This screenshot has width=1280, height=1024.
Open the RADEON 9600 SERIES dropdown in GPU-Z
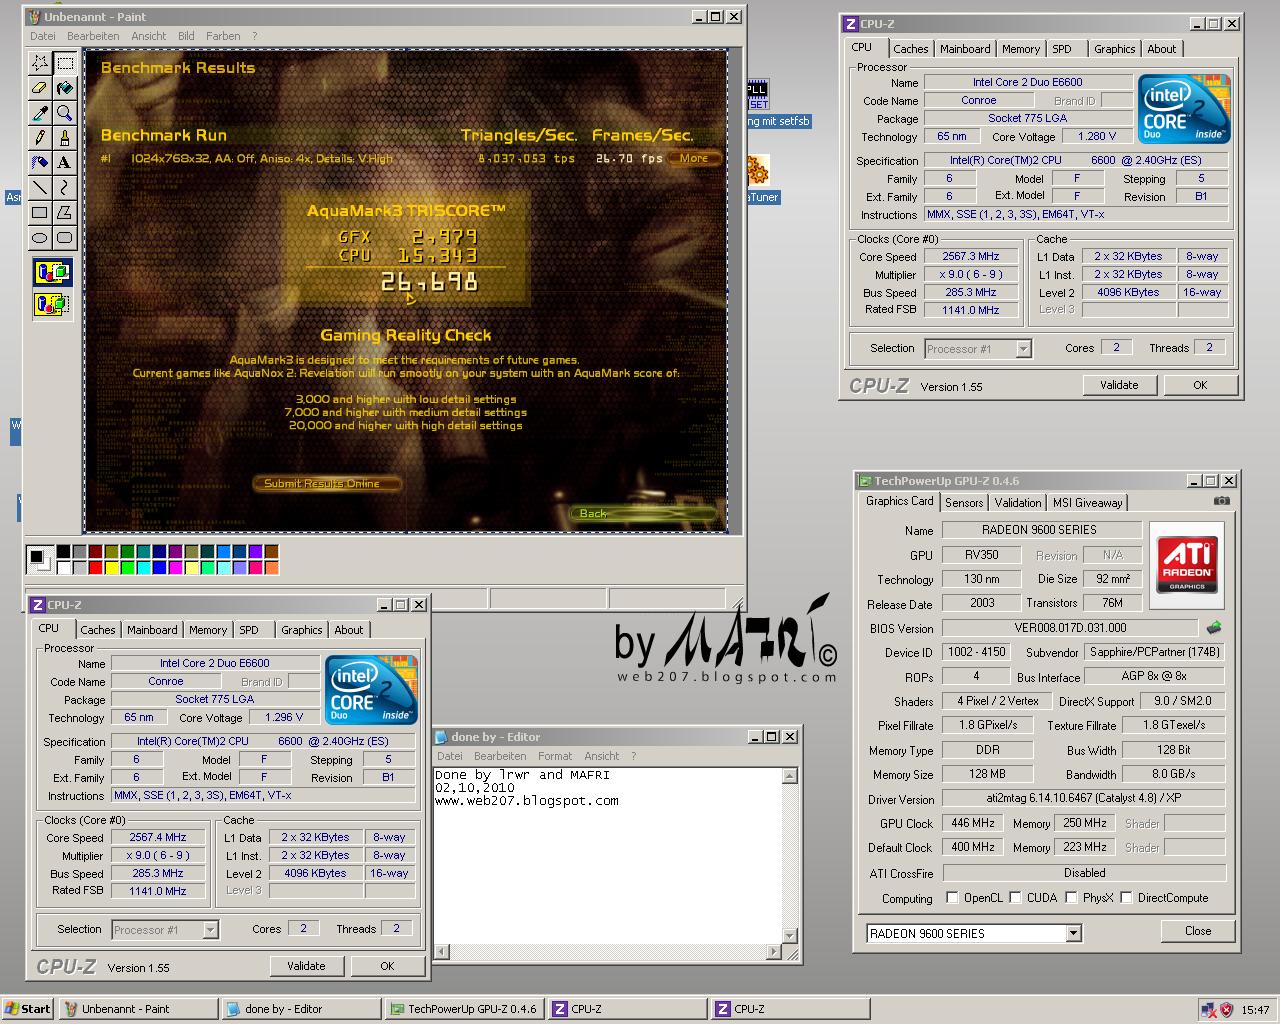click(x=1073, y=933)
